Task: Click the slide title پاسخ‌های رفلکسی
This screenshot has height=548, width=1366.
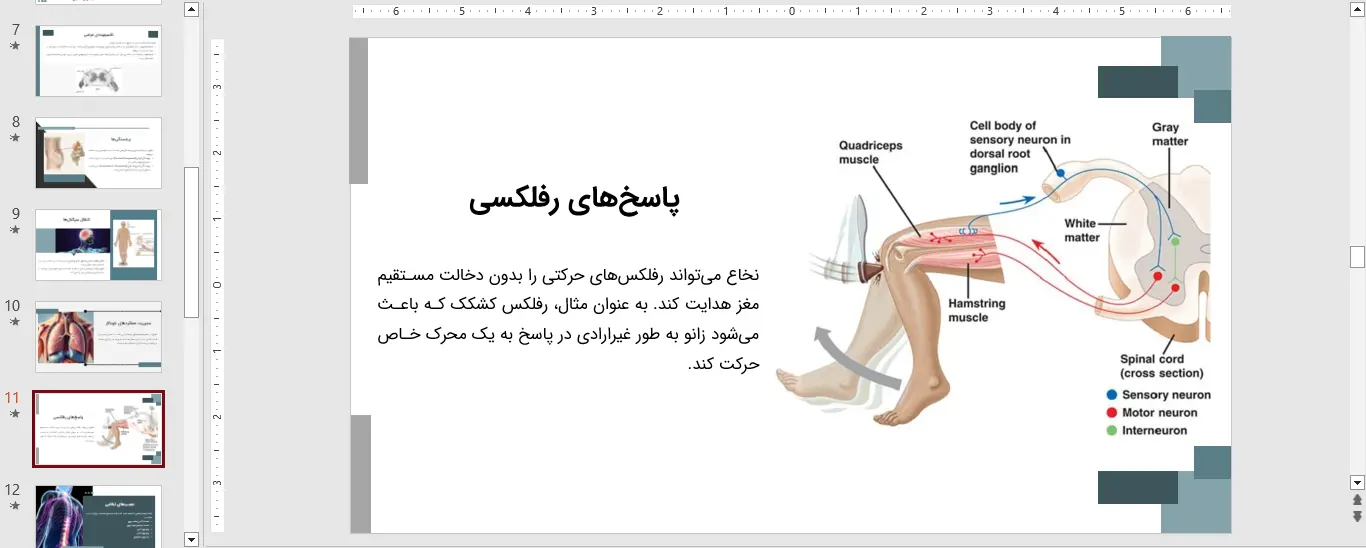Action: pyautogui.click(x=574, y=200)
